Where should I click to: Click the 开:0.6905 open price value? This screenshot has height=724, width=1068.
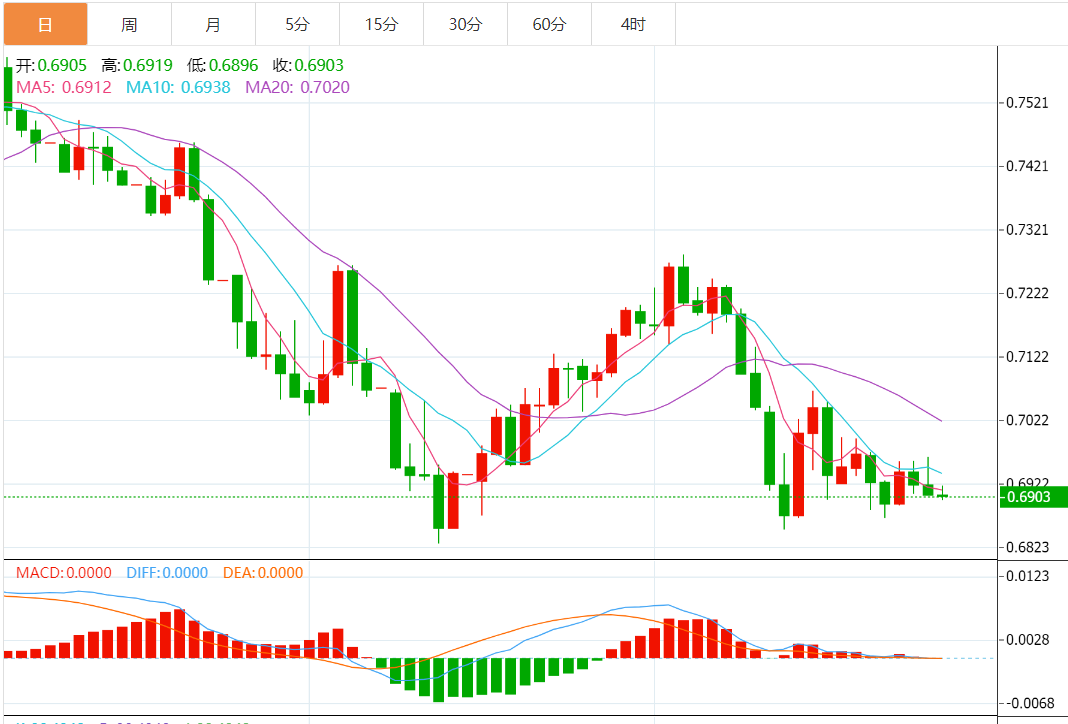pos(52,65)
